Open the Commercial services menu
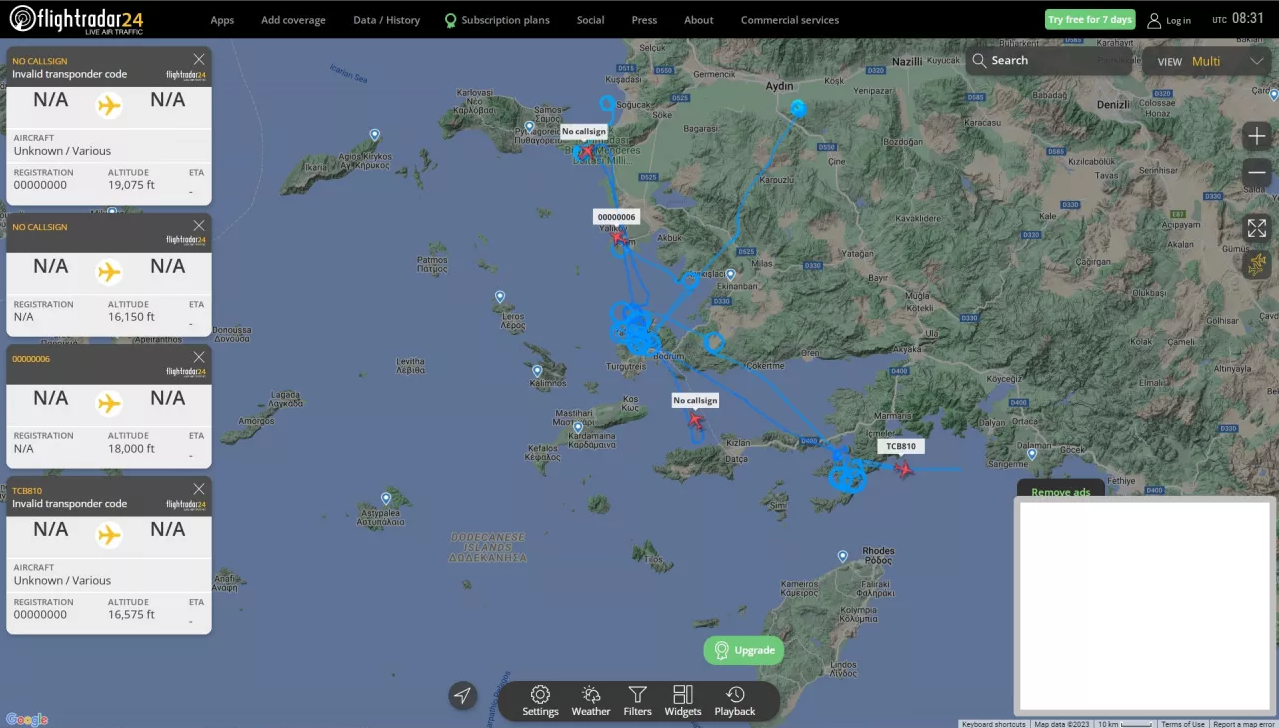Image resolution: width=1279 pixels, height=728 pixels. (x=789, y=20)
